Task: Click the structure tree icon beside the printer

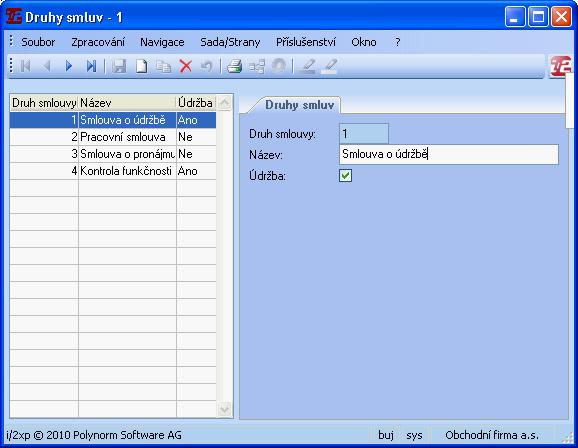Action: [x=257, y=66]
